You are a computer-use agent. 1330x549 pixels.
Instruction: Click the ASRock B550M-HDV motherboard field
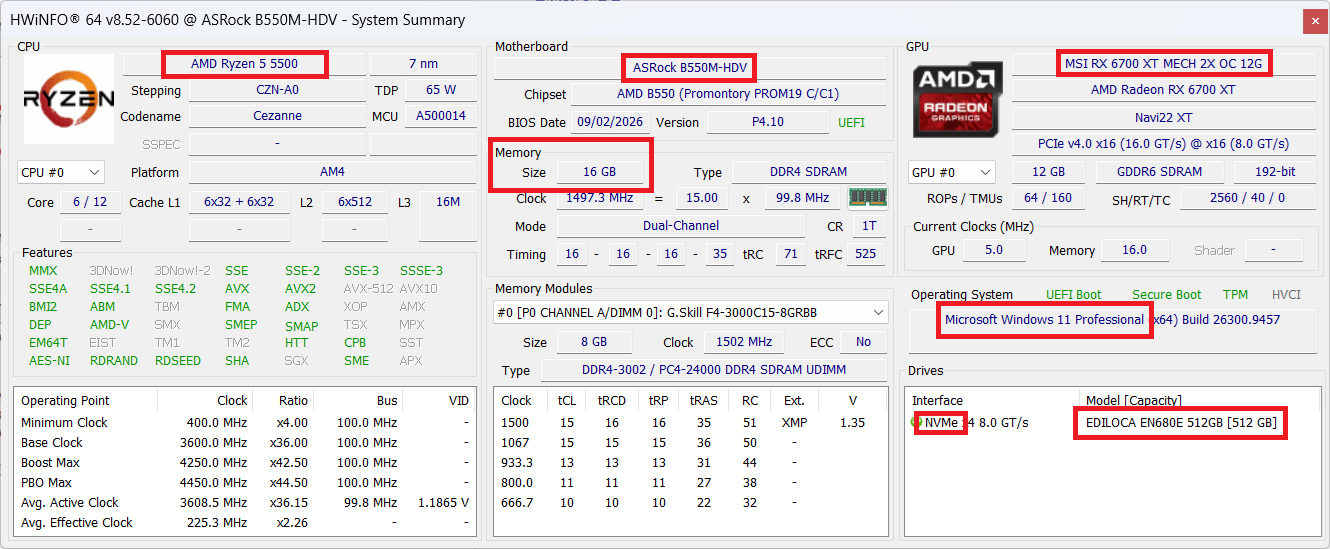coord(690,68)
